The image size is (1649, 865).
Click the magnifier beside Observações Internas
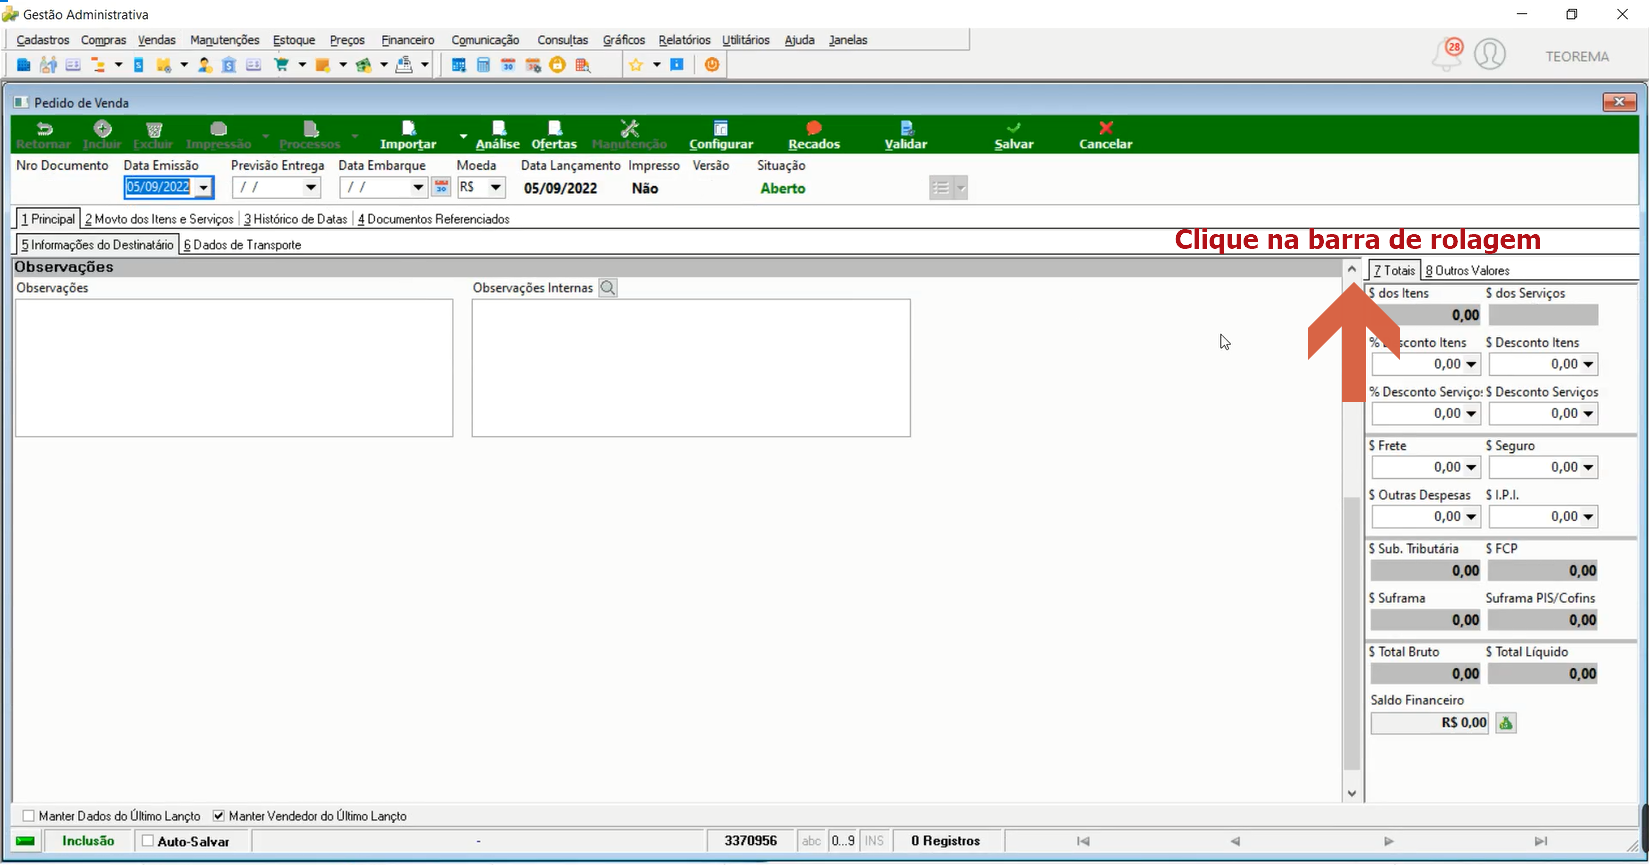click(608, 288)
